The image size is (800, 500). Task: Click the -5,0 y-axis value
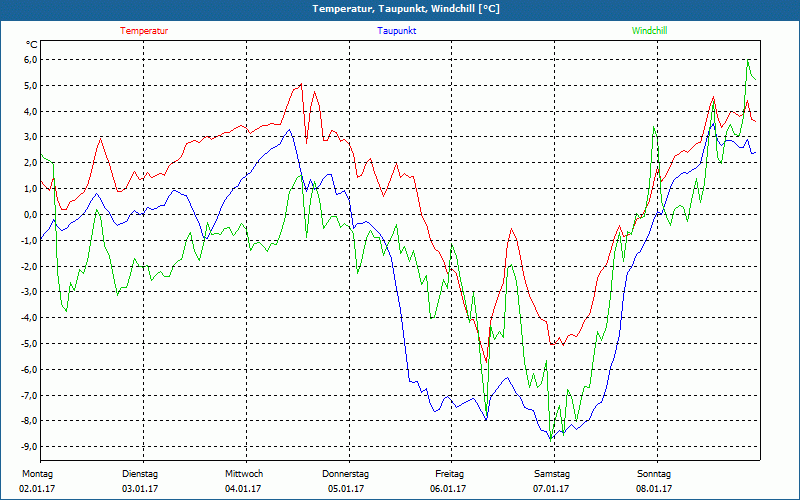pyautogui.click(x=30, y=343)
